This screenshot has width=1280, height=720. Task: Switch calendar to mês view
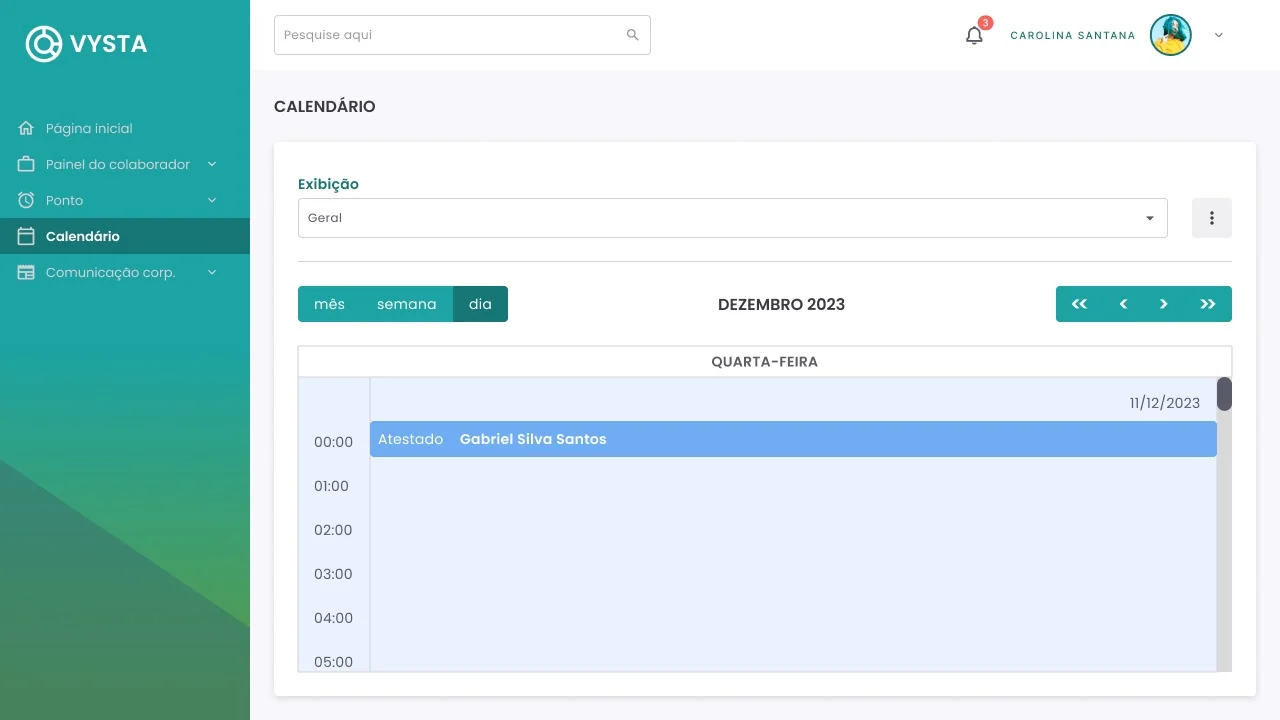pyautogui.click(x=329, y=304)
